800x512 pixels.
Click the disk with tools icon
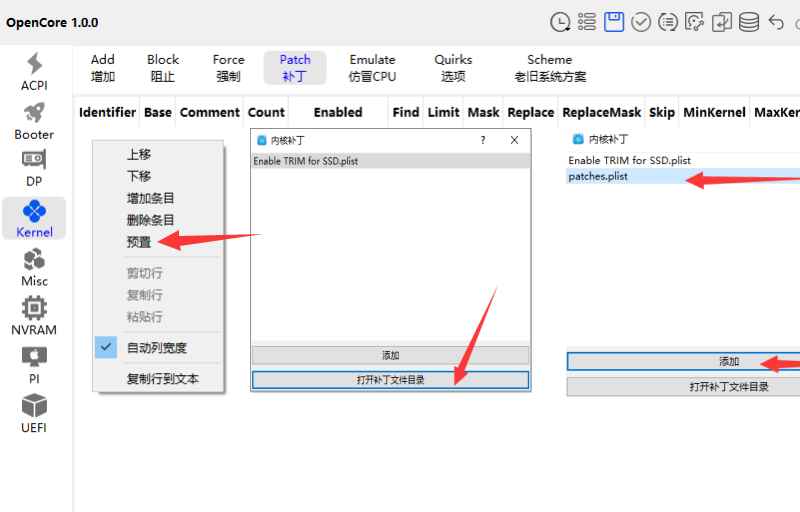694,22
